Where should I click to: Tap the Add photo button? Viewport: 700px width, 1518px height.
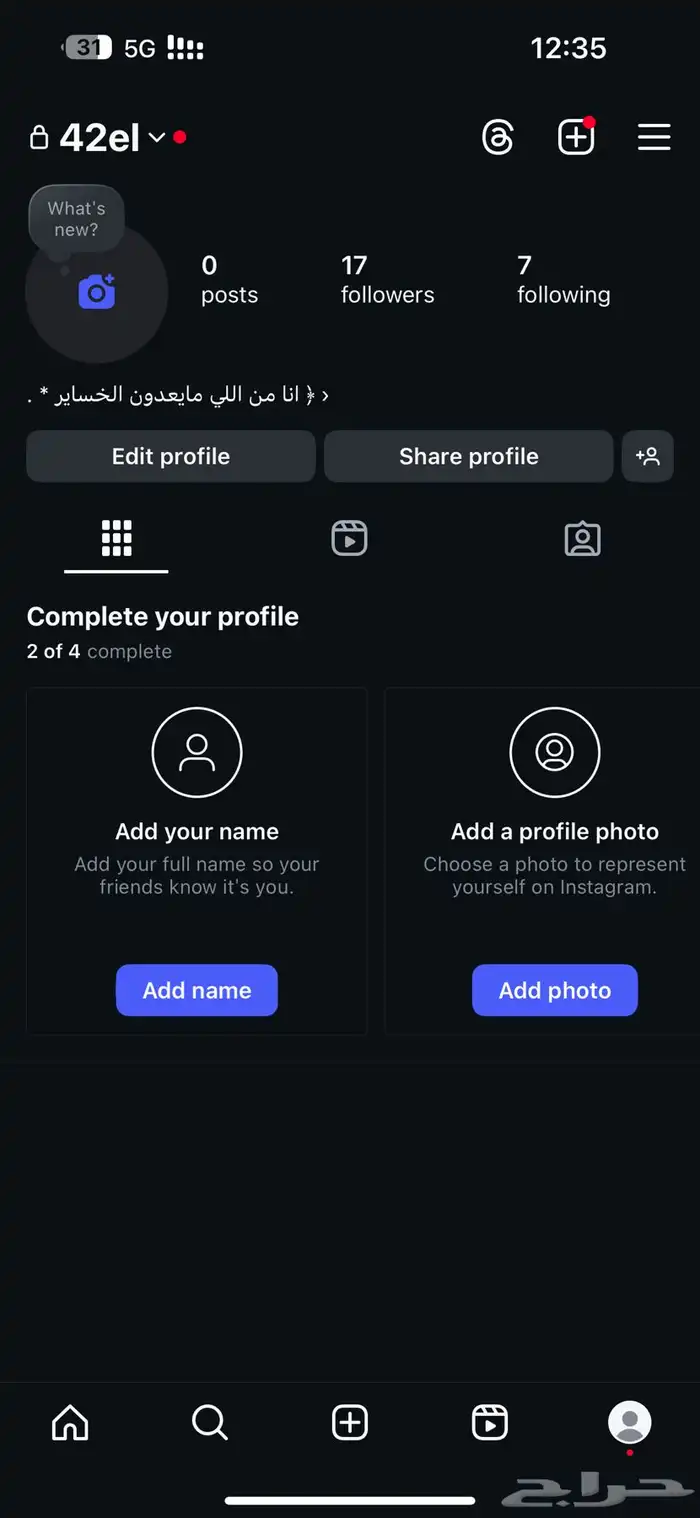[555, 990]
